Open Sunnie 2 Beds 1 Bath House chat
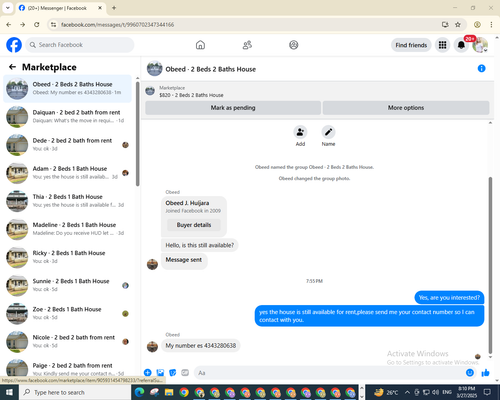The width and height of the screenshot is (500, 400). (x=68, y=285)
